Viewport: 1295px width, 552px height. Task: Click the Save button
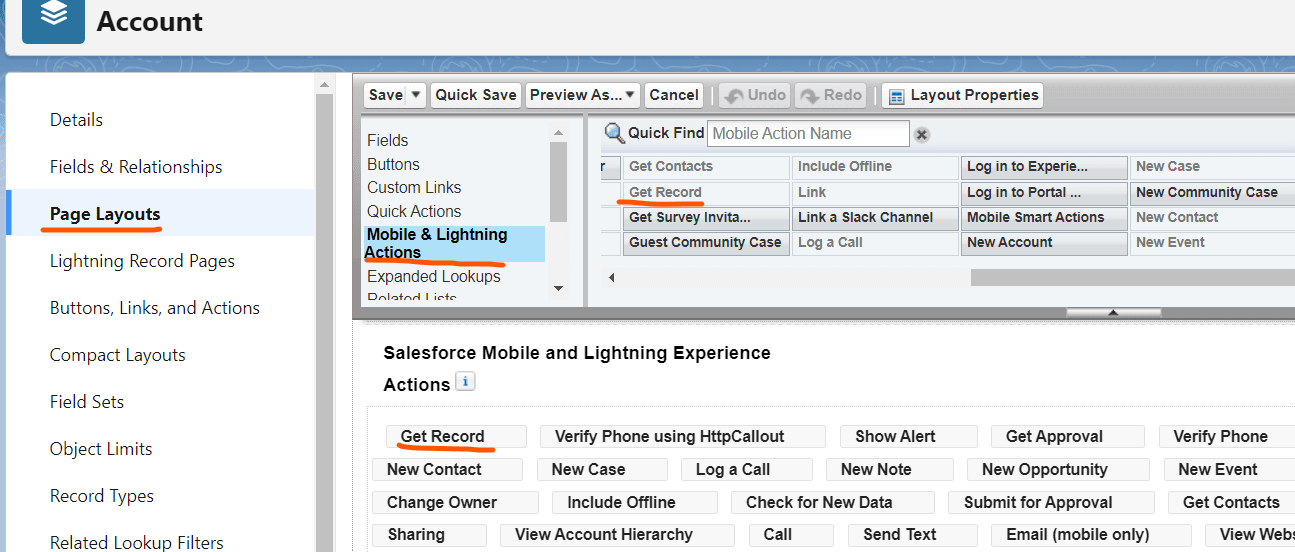click(385, 95)
